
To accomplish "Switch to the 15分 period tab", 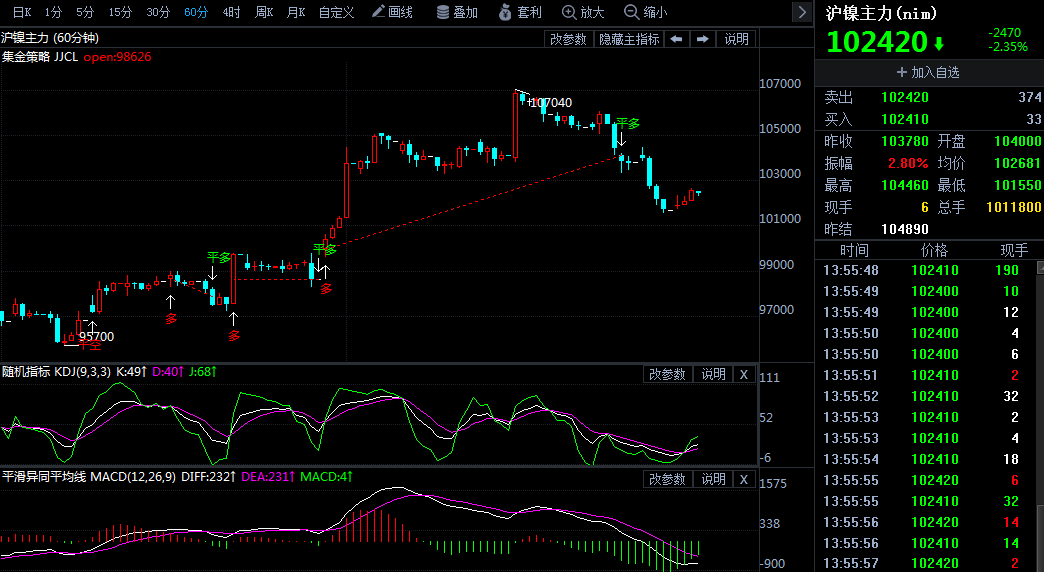I will pyautogui.click(x=121, y=12).
